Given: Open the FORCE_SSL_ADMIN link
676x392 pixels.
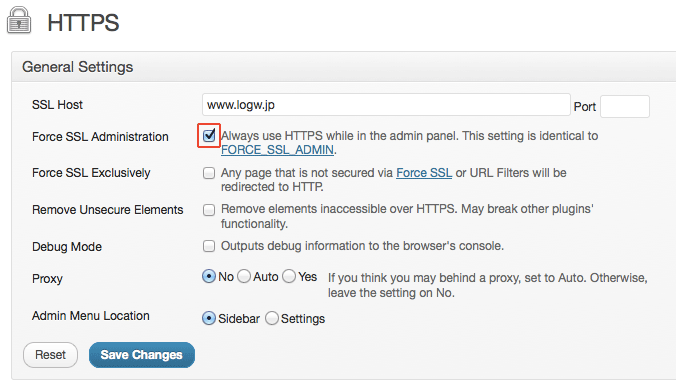Looking at the screenshot, I should pyautogui.click(x=277, y=150).
